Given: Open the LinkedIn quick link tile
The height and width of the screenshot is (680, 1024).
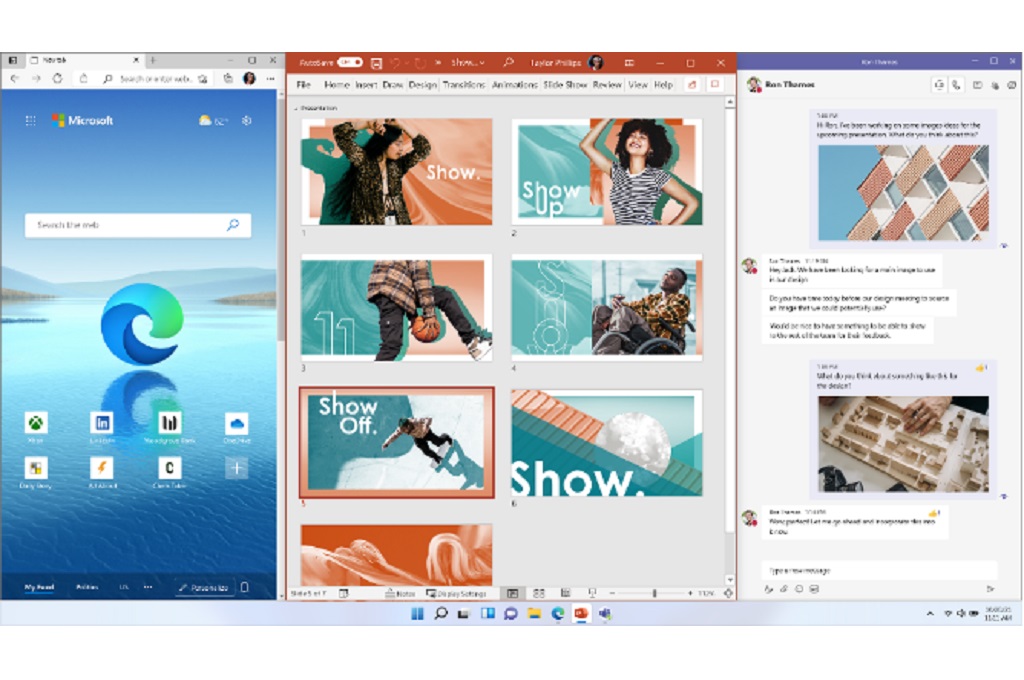Looking at the screenshot, I should 102,422.
